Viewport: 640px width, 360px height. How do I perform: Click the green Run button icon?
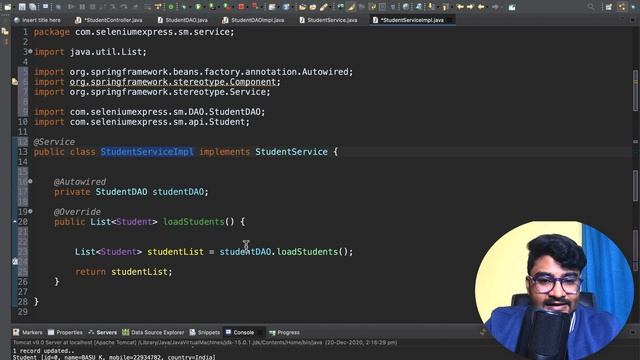pos(198,7)
